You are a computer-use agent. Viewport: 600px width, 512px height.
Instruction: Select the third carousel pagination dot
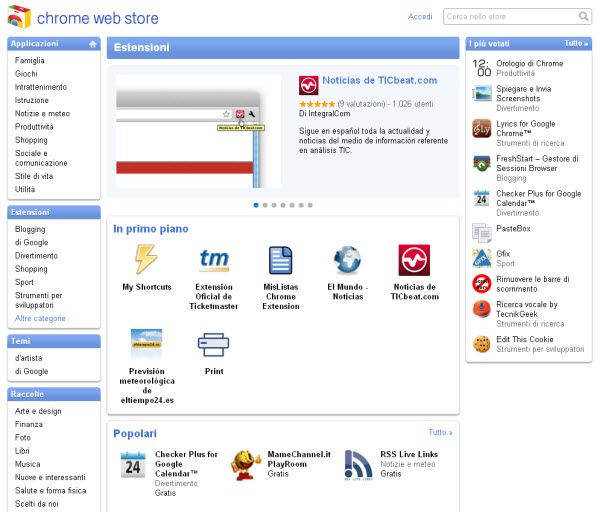[x=274, y=205]
